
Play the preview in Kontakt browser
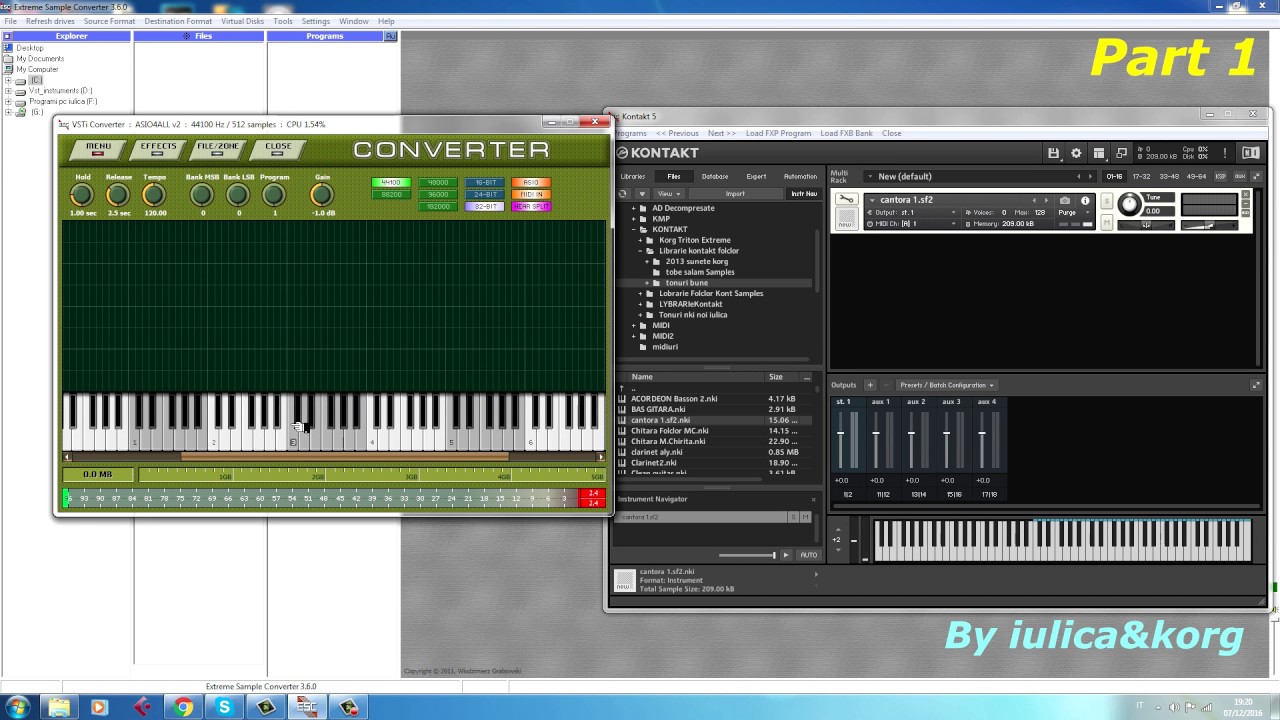pyautogui.click(x=785, y=555)
